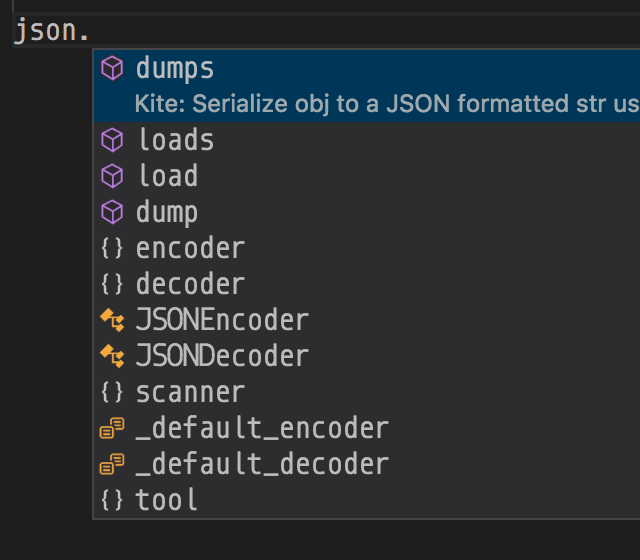The image size is (640, 560).
Task: Click the method icon next to loads
Action: click(113, 140)
